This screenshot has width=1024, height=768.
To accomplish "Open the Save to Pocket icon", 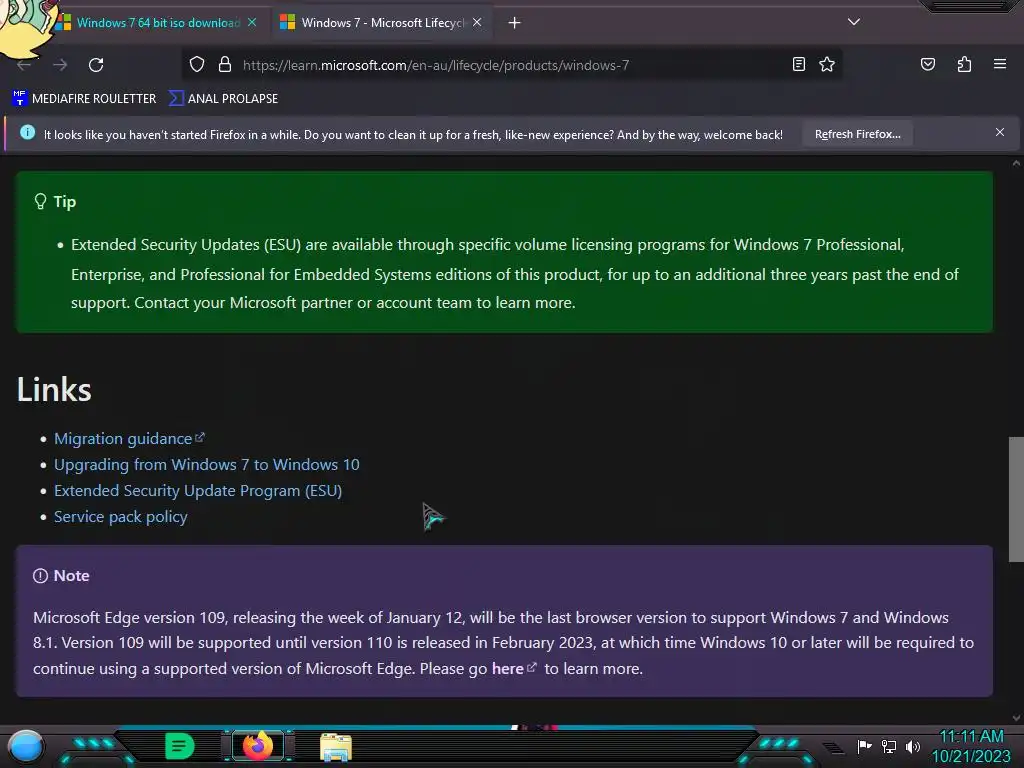I will 927,64.
